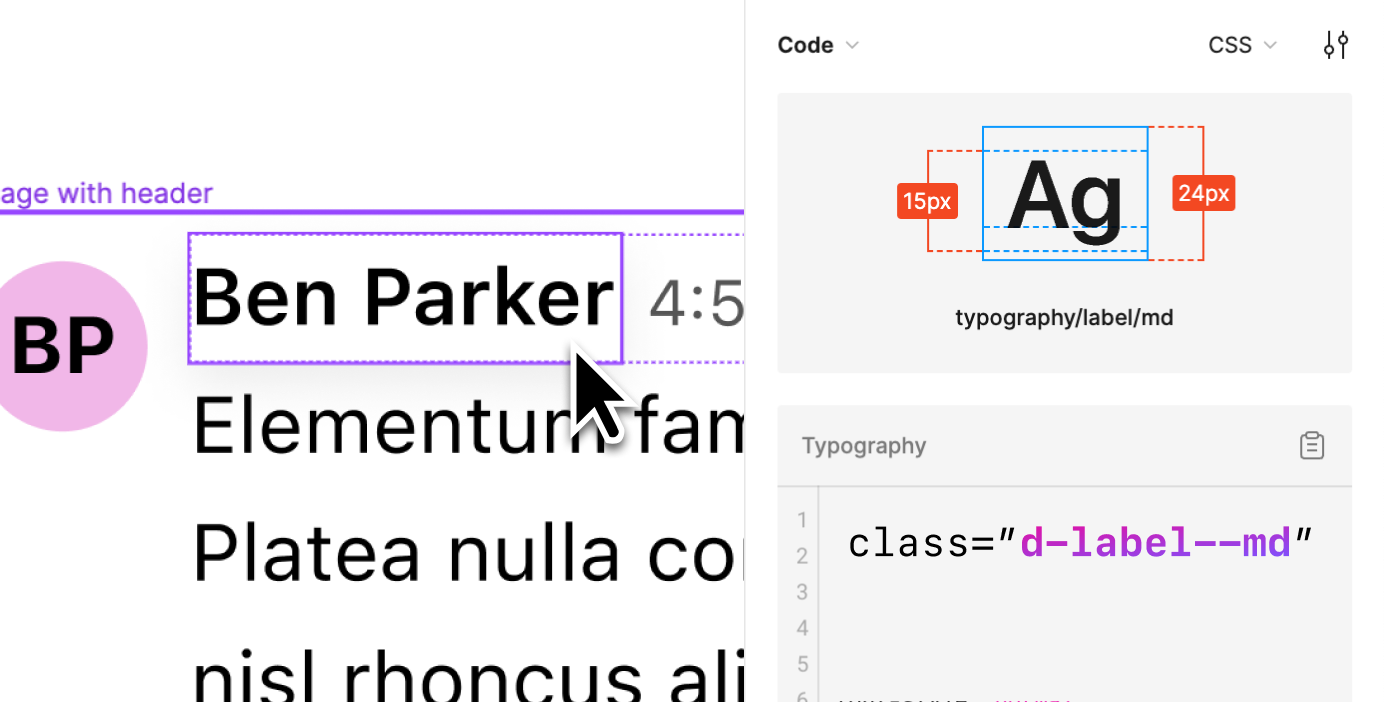Click the Typography section header
Screen dimensions: 1384x702
[x=864, y=446]
